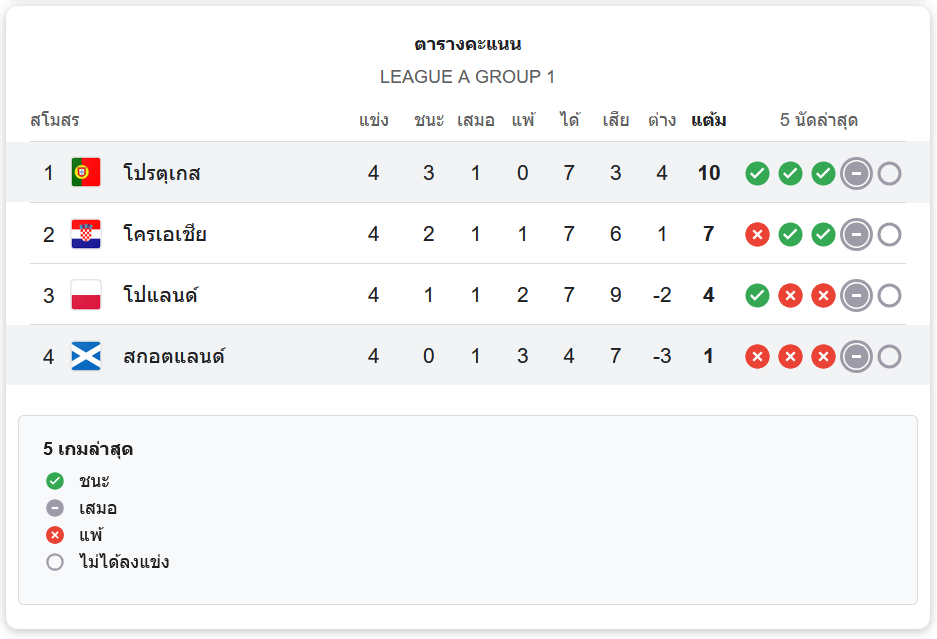The image size is (937, 639).
Task: Click the red loss icon in legend
Action: [x=55, y=535]
